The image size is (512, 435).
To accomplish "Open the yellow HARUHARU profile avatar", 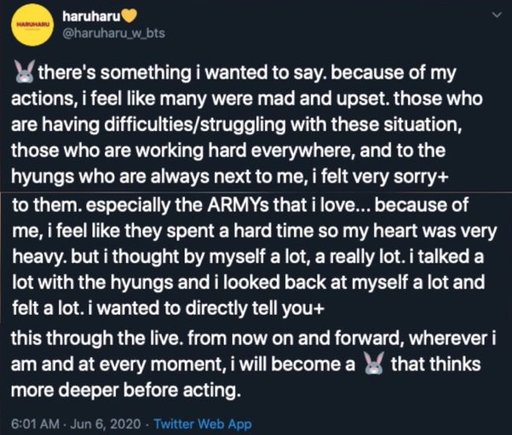I will (x=32, y=25).
